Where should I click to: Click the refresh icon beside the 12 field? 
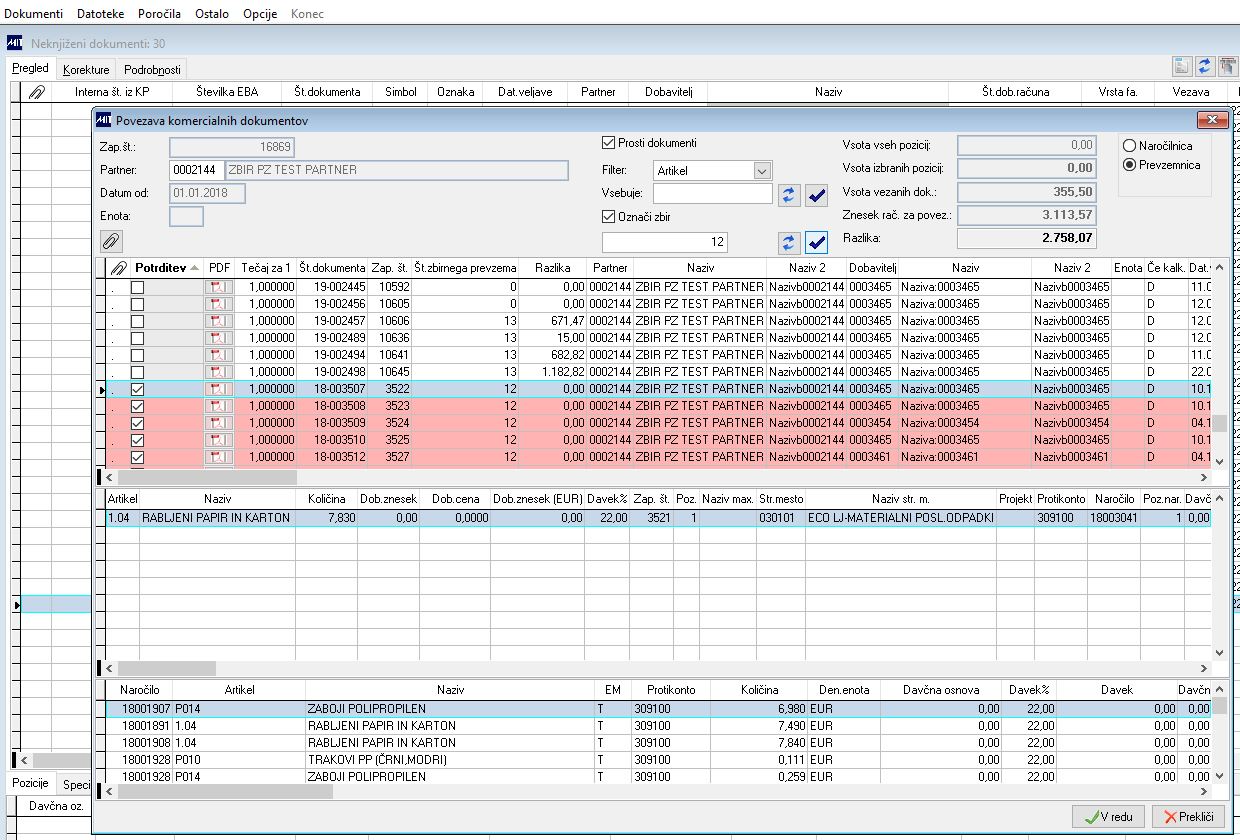click(x=790, y=242)
